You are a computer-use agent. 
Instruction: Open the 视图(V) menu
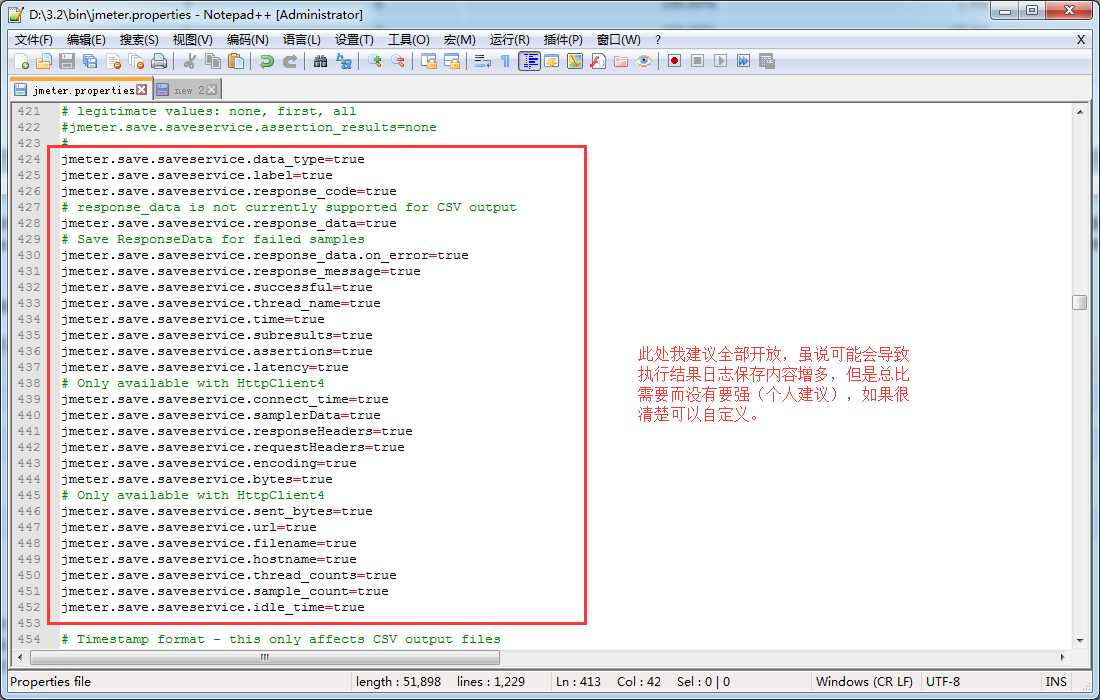(x=192, y=40)
